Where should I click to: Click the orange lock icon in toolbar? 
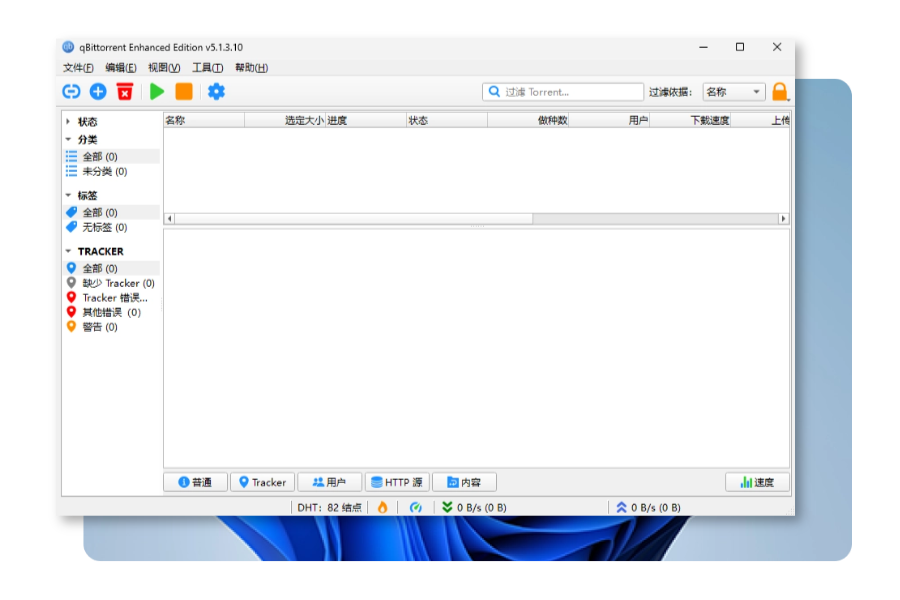779,92
